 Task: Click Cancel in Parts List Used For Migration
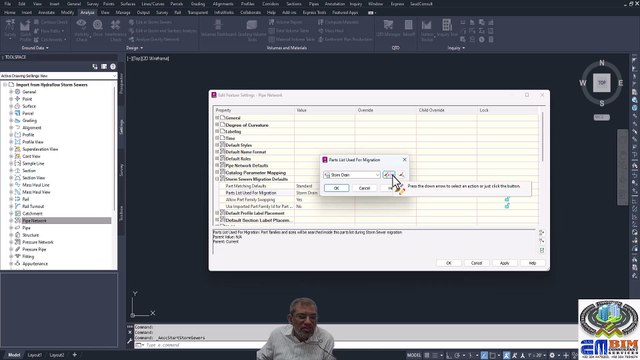pyautogui.click(x=364, y=188)
